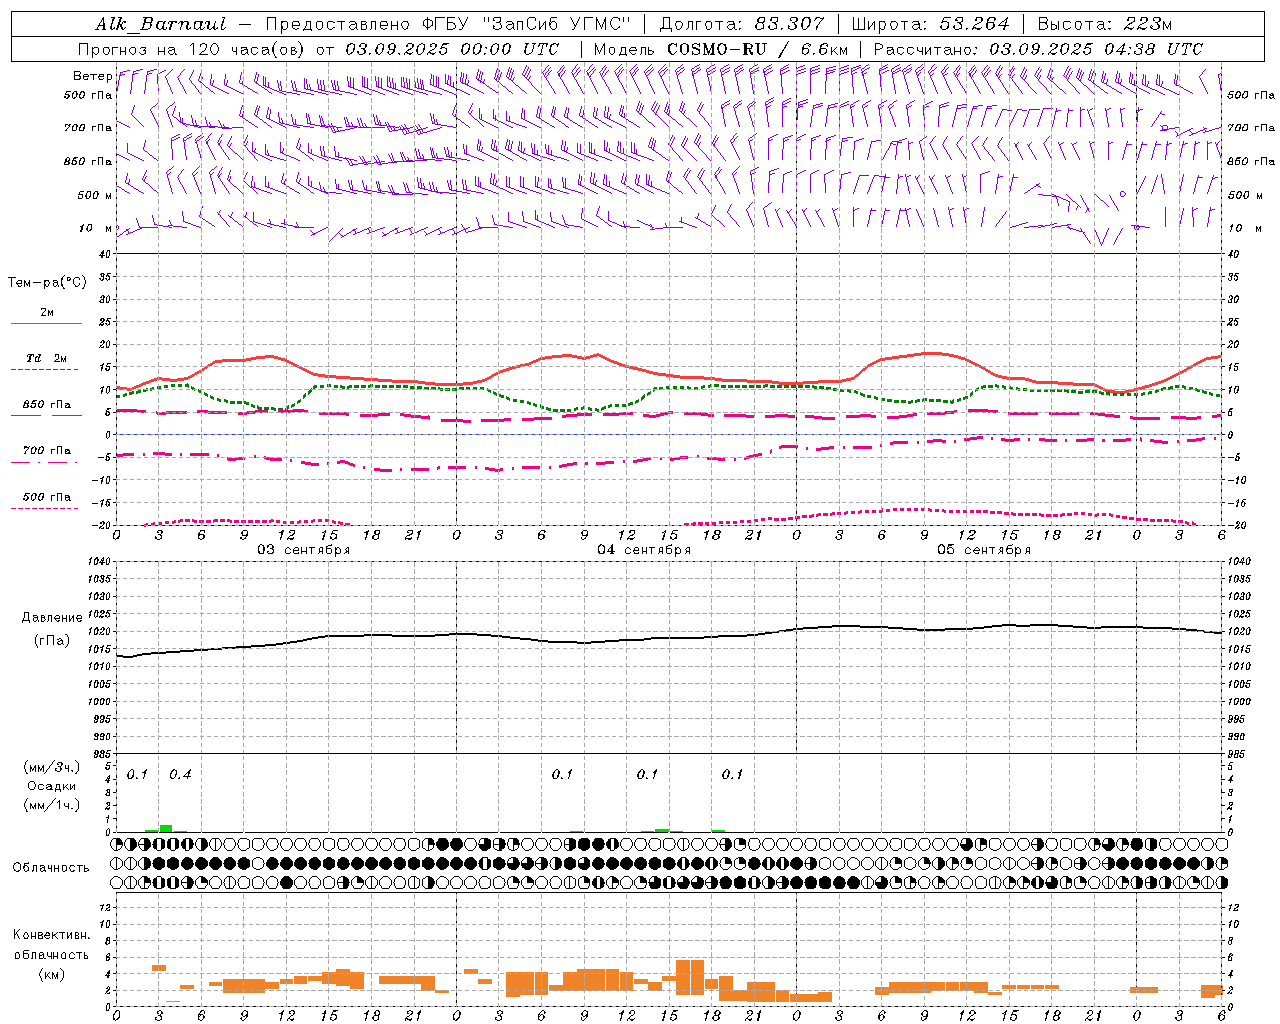Click the '500 гПа' temperature legend entry

(47, 497)
